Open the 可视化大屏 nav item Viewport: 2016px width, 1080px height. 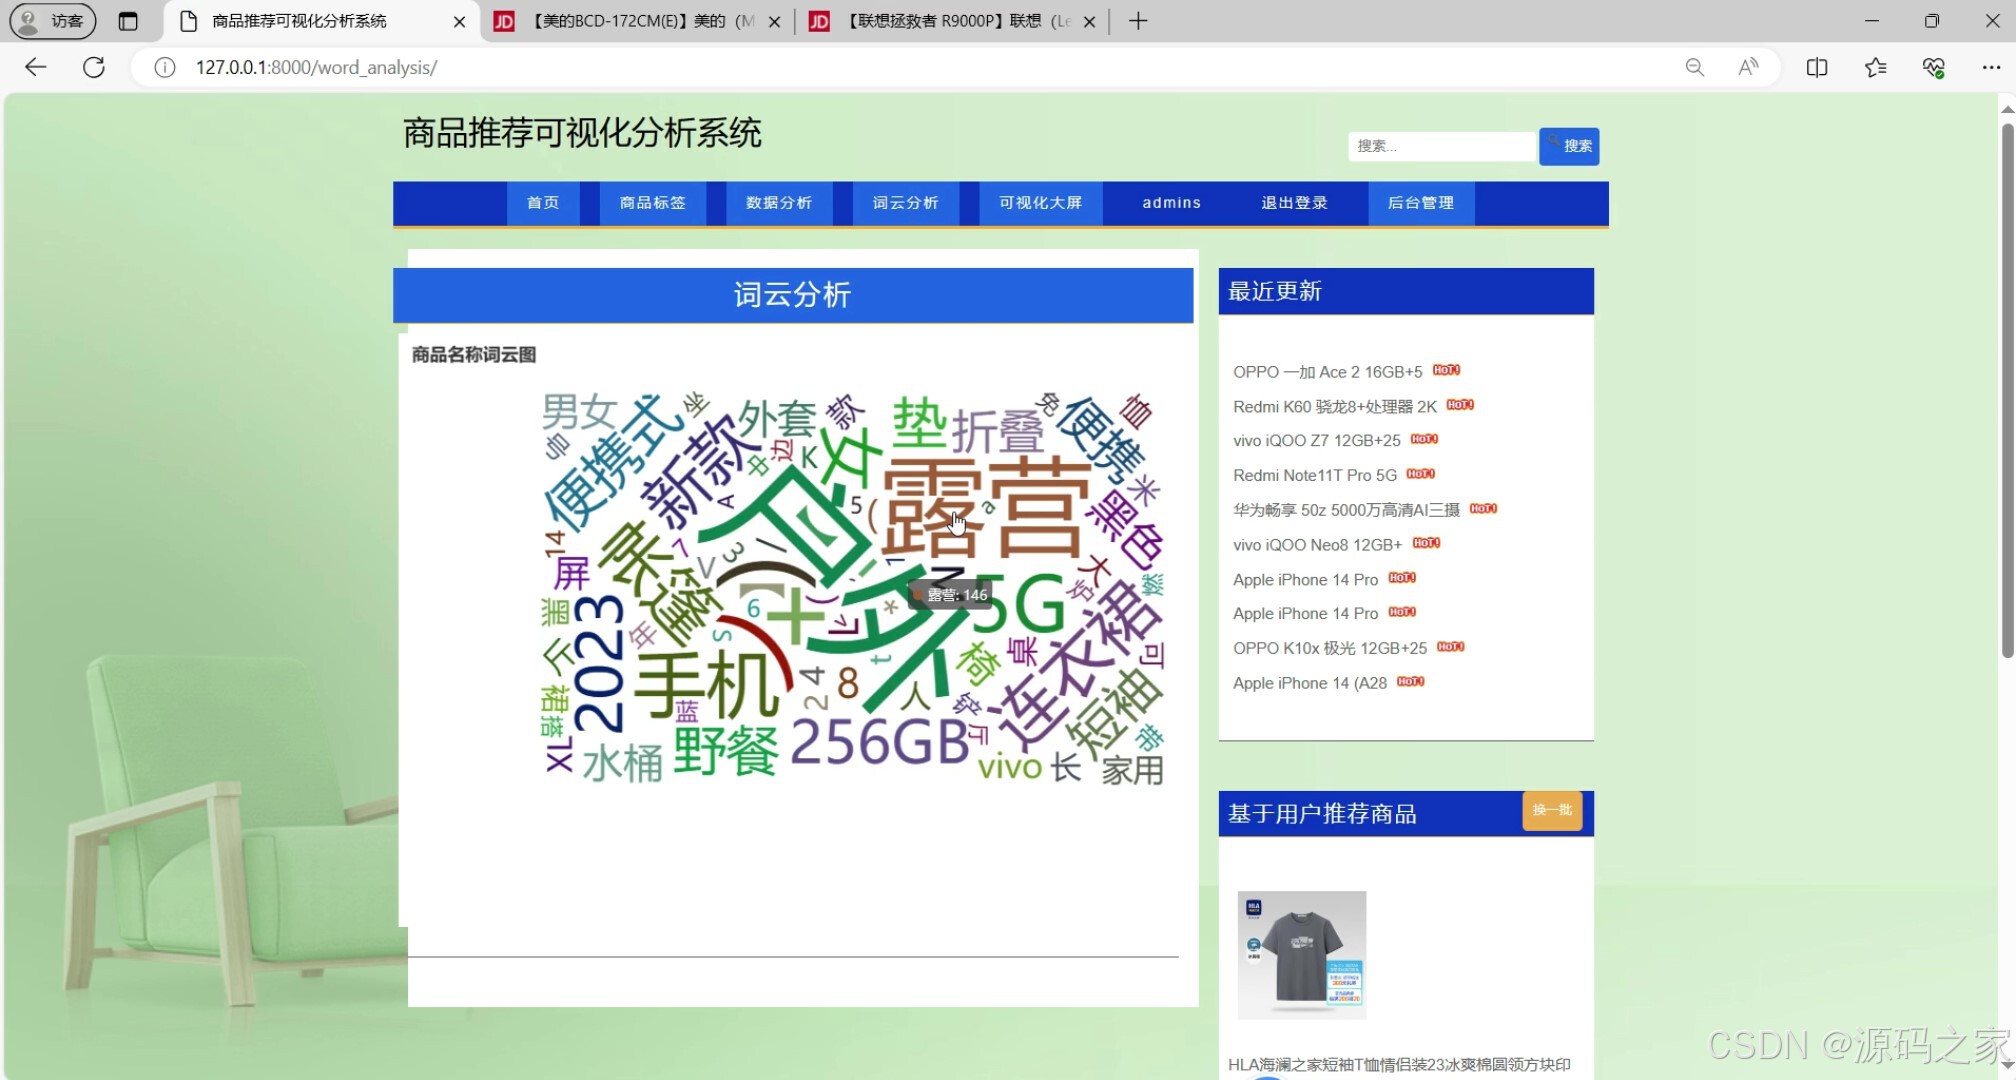pyautogui.click(x=1040, y=203)
